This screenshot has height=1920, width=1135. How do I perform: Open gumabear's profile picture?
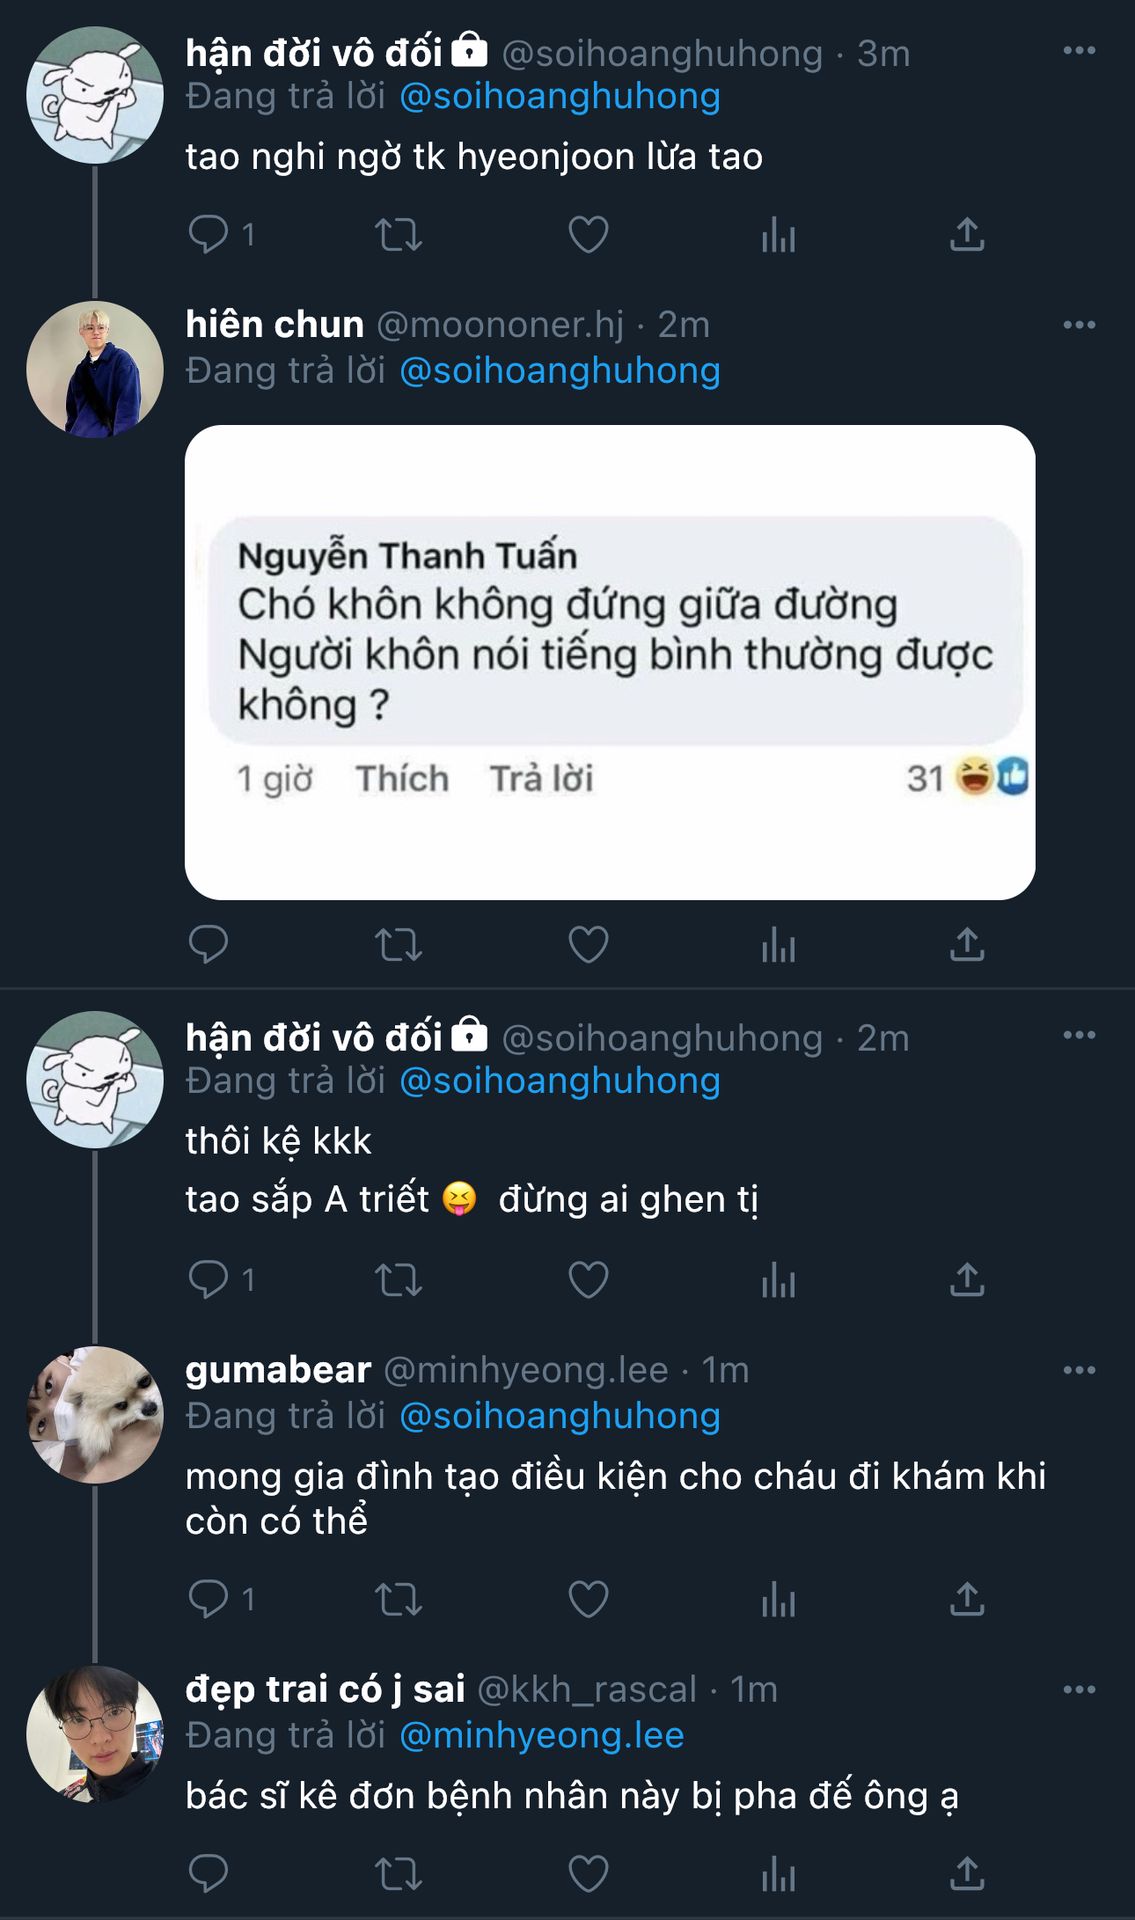pyautogui.click(x=95, y=1415)
